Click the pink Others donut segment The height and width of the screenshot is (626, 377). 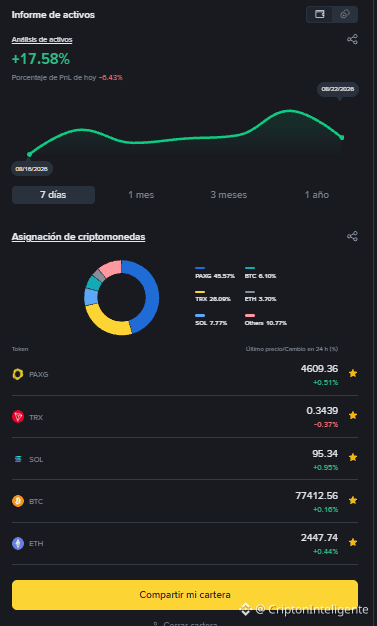point(111,269)
